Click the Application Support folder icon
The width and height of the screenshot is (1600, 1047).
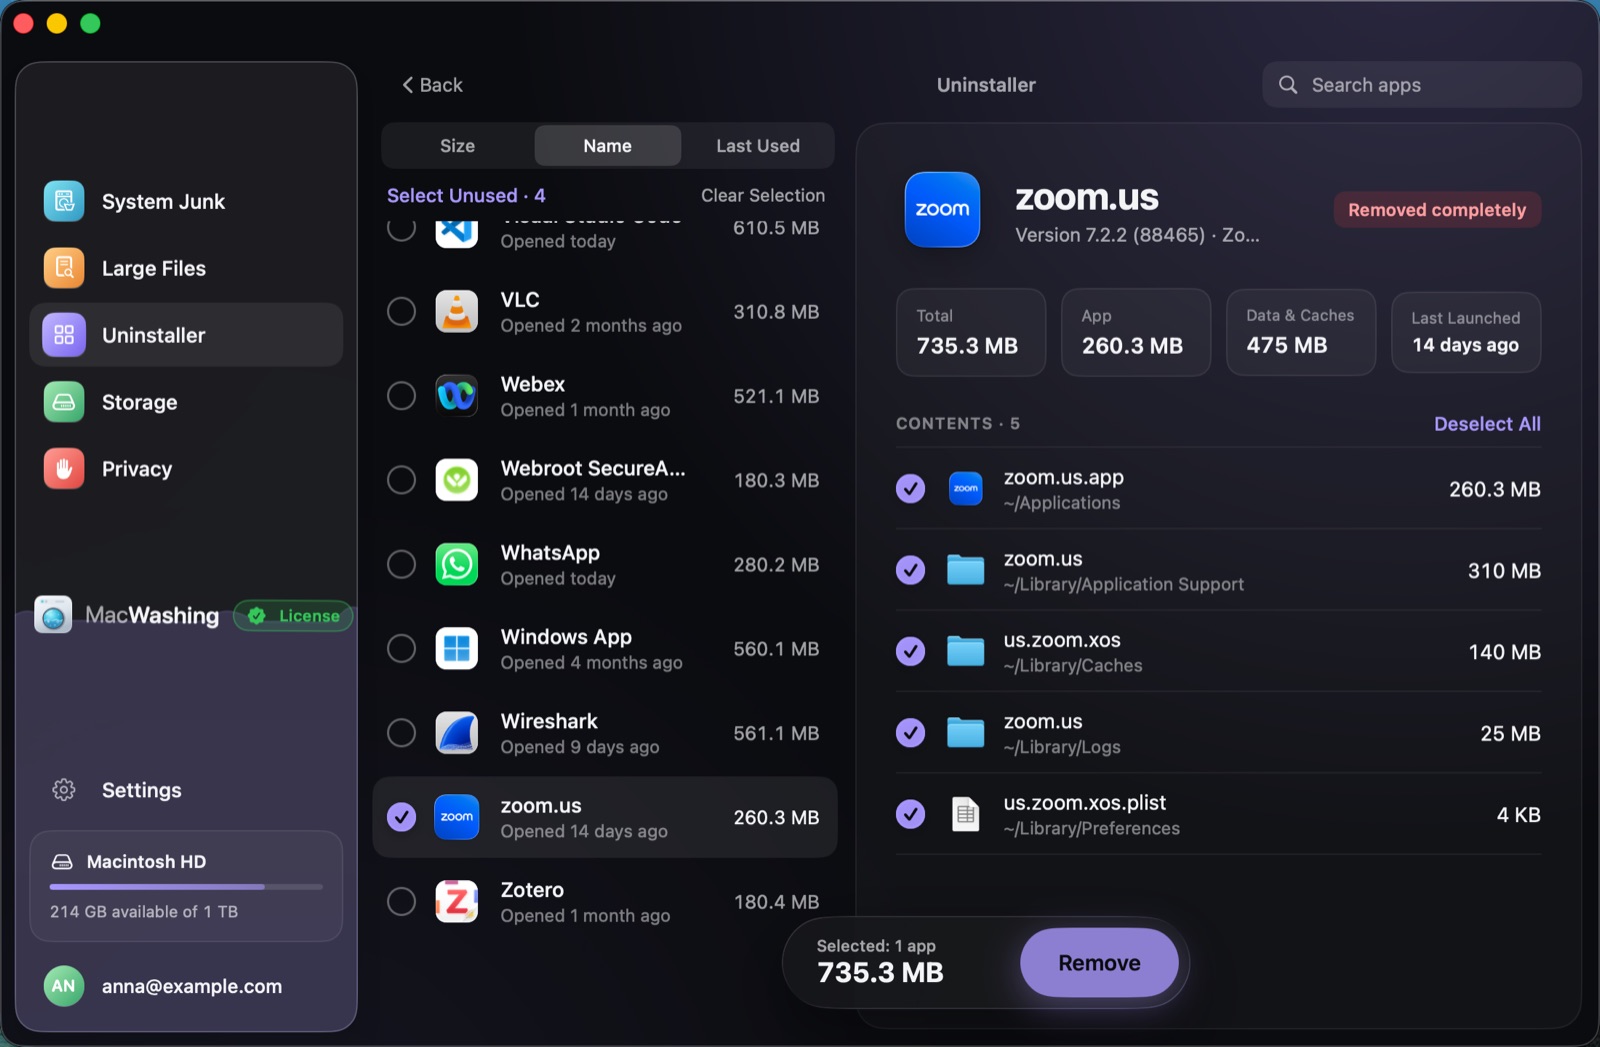pos(966,570)
